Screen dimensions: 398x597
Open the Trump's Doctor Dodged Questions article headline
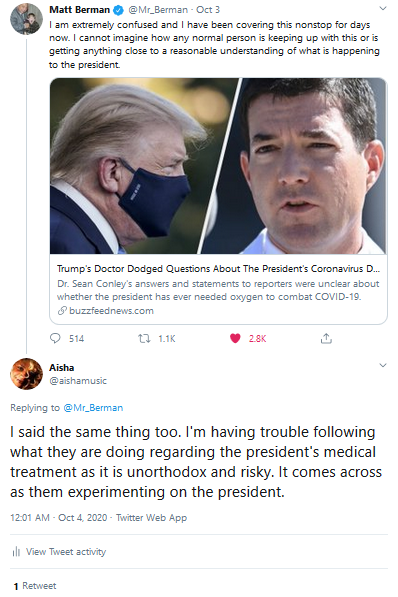tap(218, 269)
